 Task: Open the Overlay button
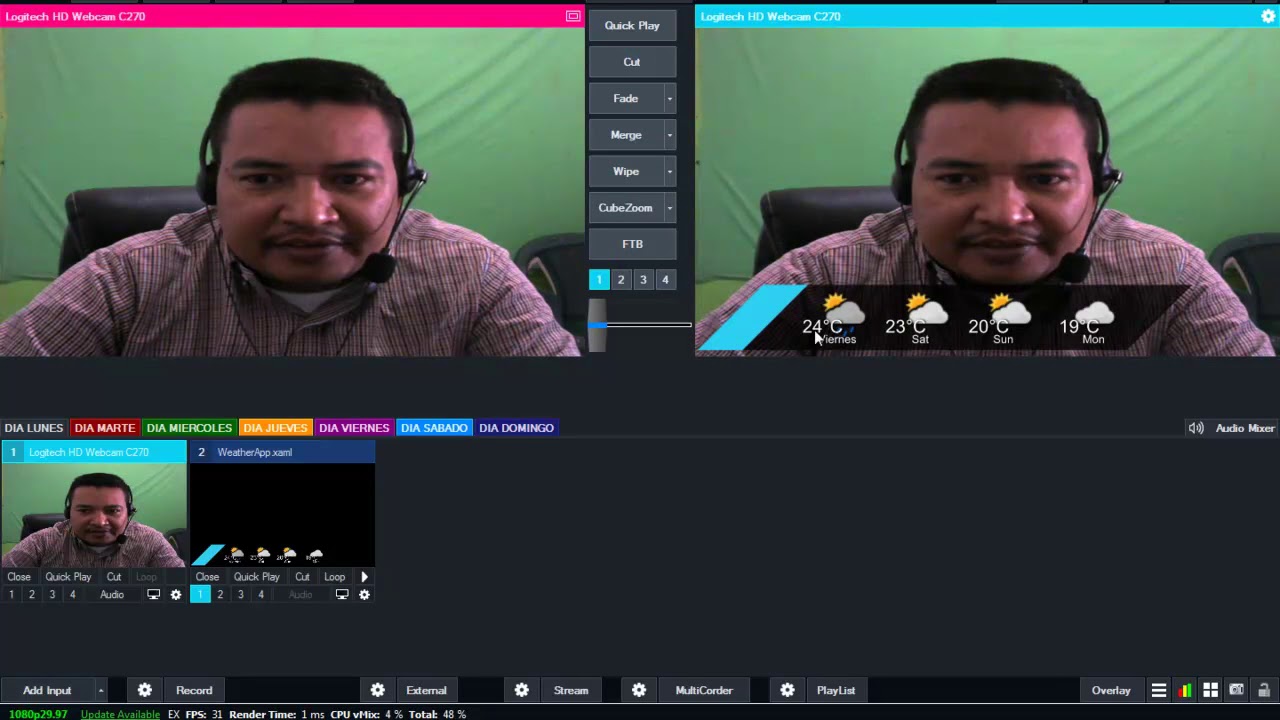coord(1111,690)
